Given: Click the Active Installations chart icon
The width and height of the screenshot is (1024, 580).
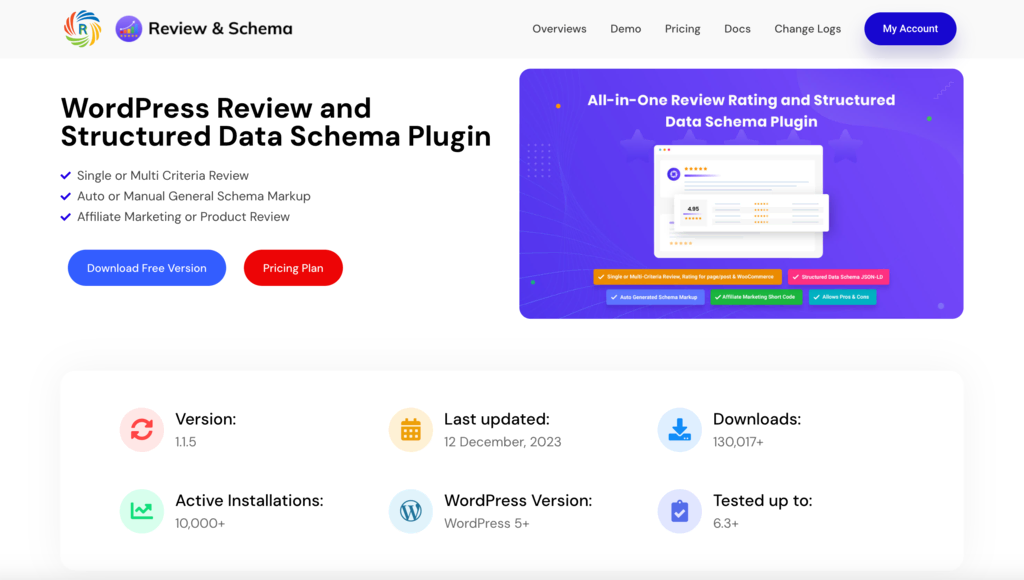Looking at the screenshot, I should point(142,511).
